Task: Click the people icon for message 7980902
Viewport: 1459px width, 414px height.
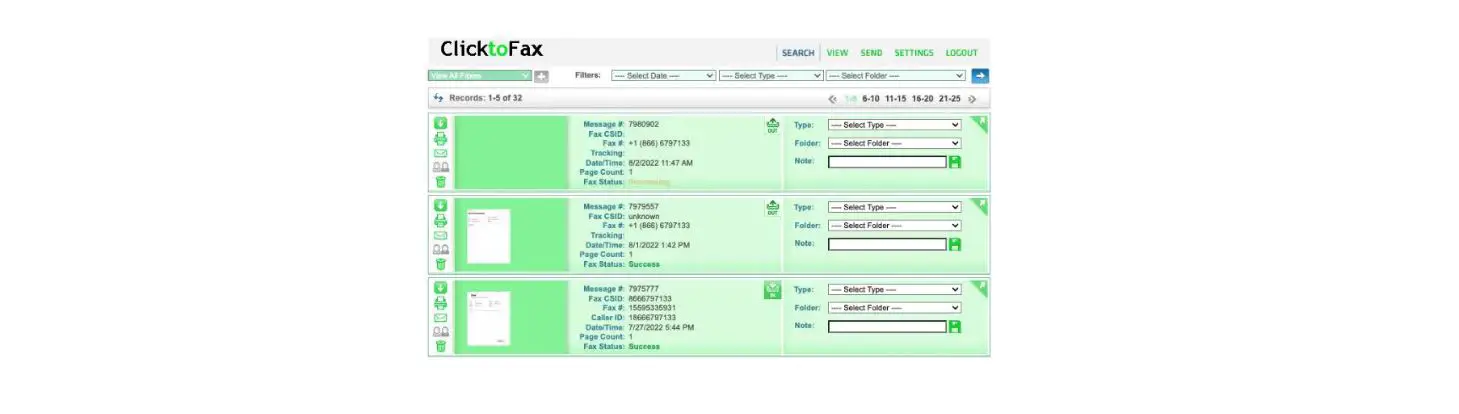Action: click(x=440, y=167)
